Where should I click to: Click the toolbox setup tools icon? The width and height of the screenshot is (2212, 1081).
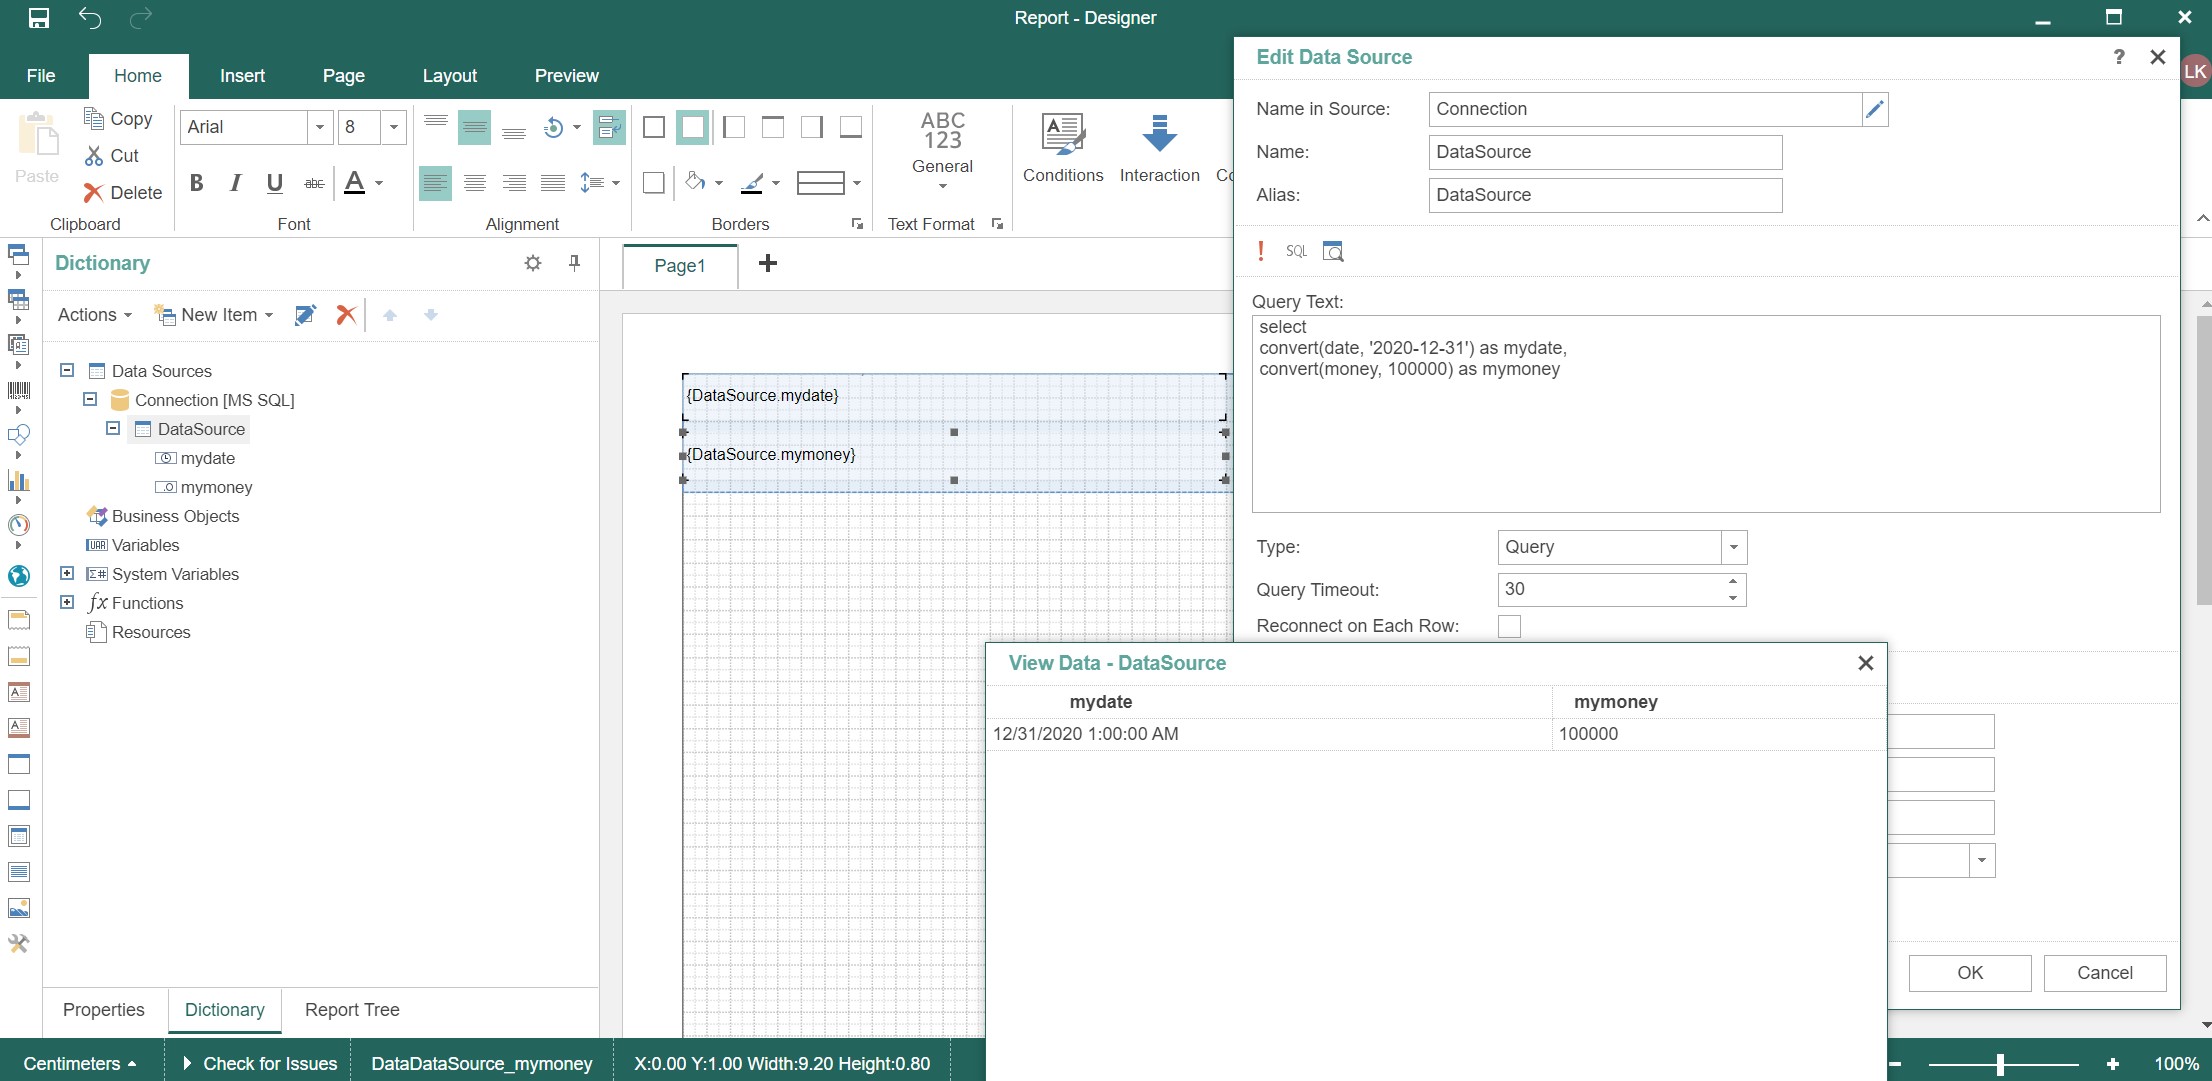(18, 944)
